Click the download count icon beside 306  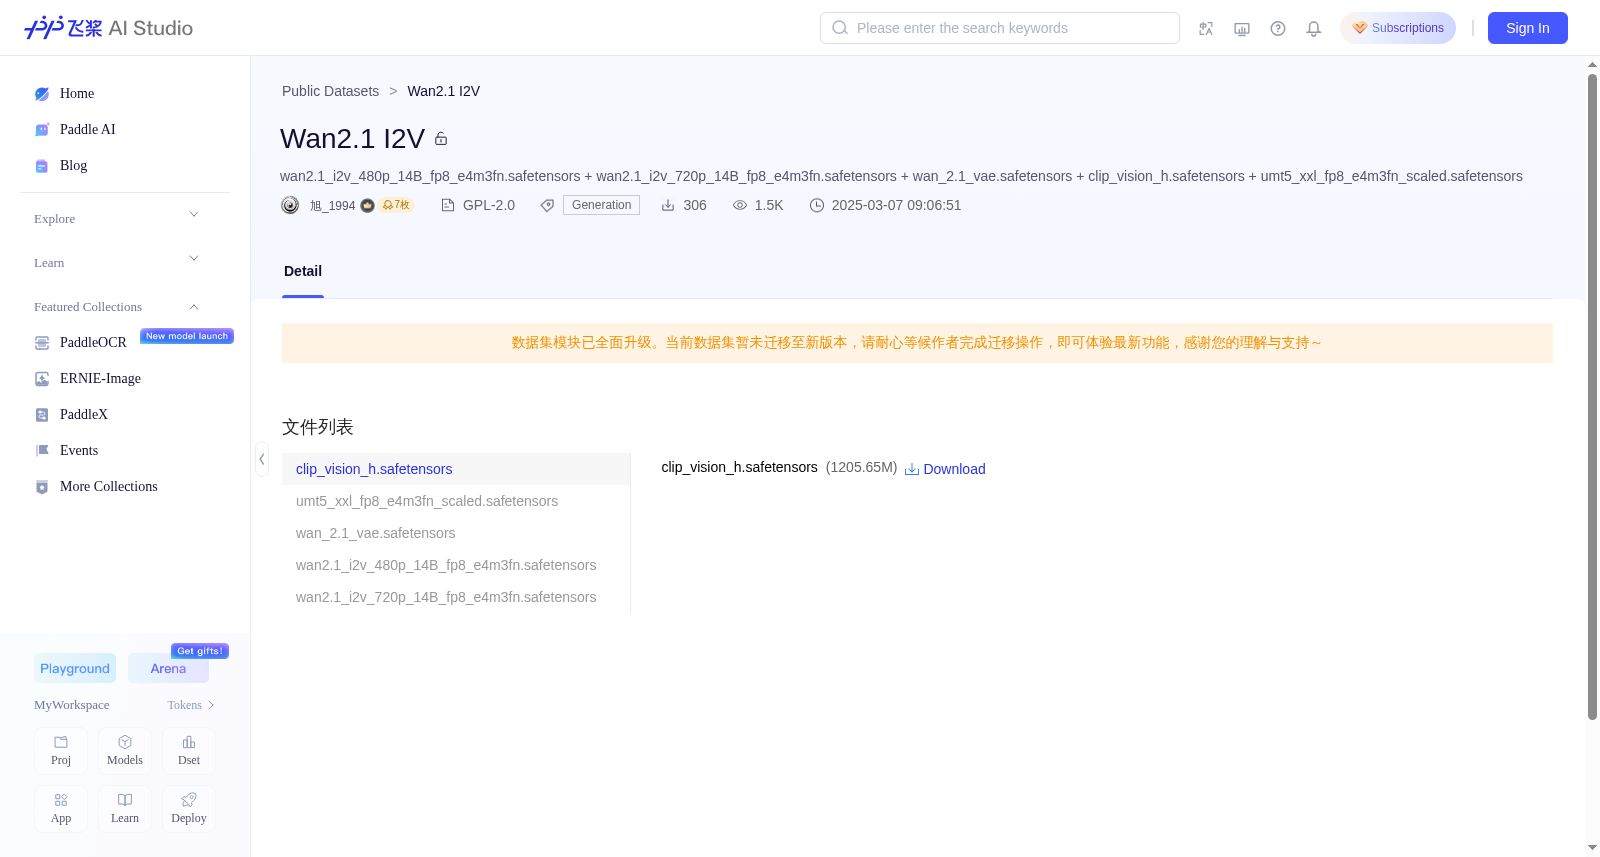[668, 205]
